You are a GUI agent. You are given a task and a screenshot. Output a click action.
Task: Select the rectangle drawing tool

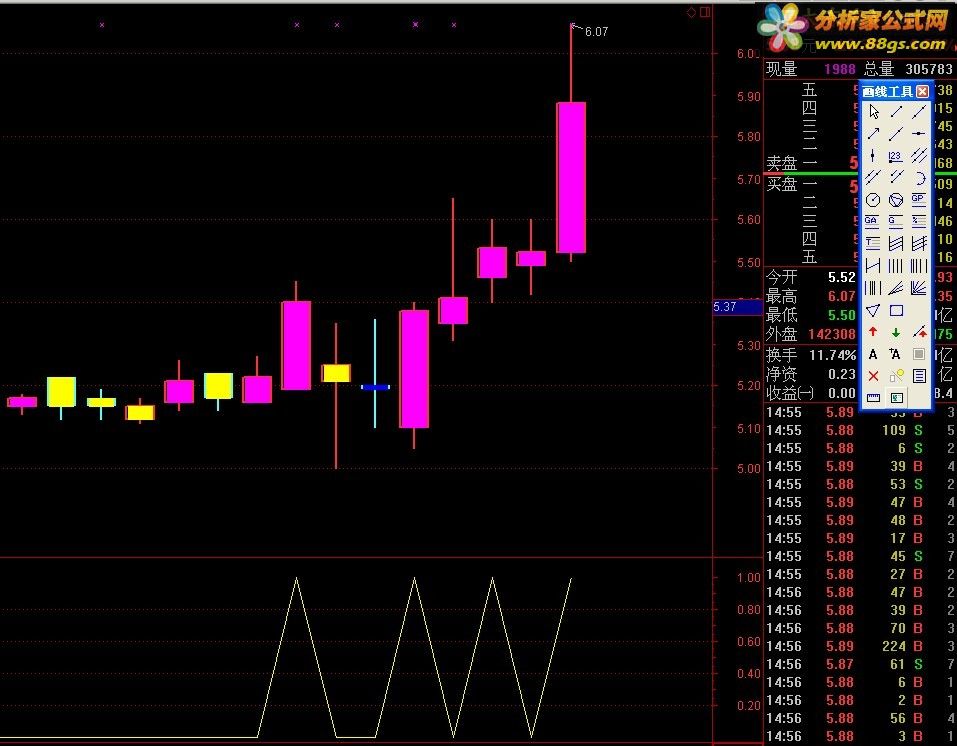(x=896, y=310)
